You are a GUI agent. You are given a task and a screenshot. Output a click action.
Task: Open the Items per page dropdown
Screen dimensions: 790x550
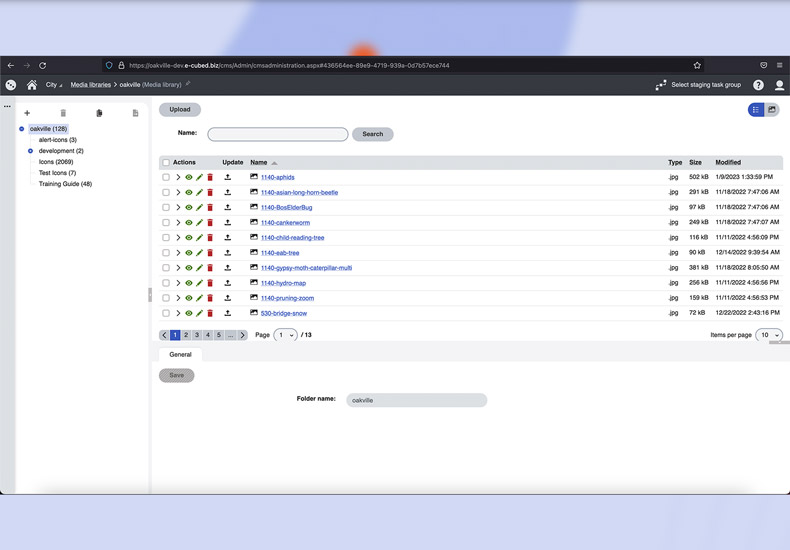point(768,335)
